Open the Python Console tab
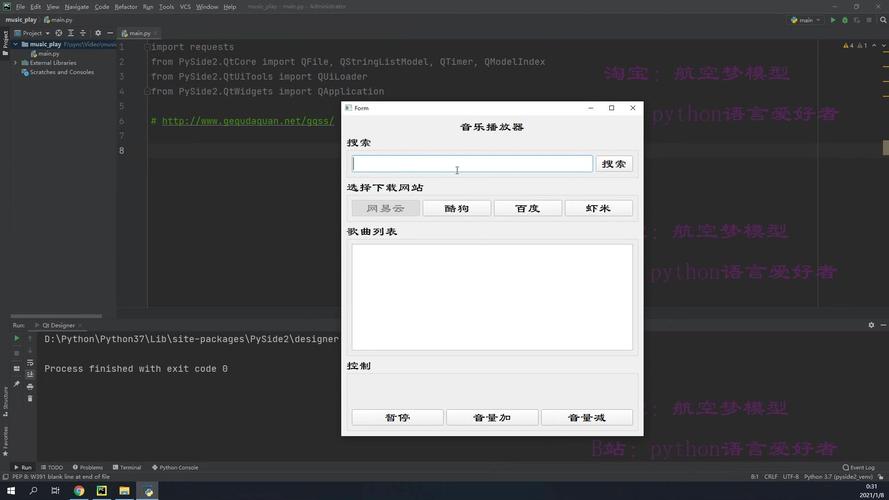The height and width of the screenshot is (500, 889). [x=175, y=468]
